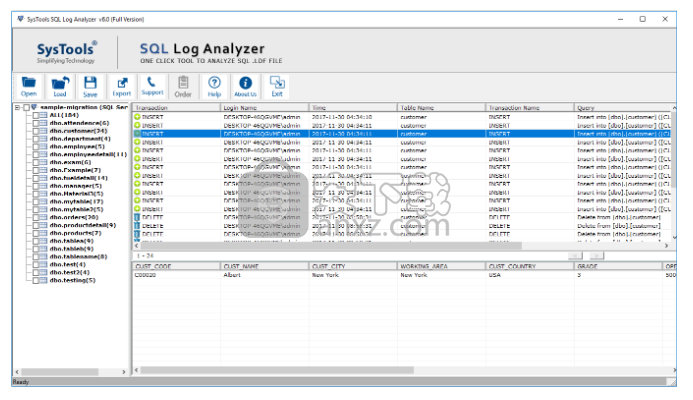Tick the dbo.manager(5) checkbox
Viewport: 693px width, 400px height.
tap(36, 186)
